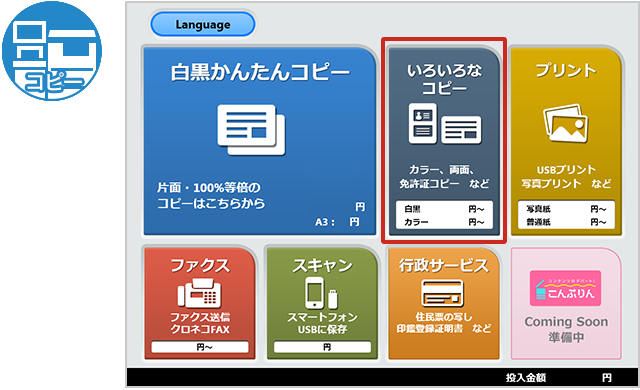
Task: Click the 白黒 price row
Action: [444, 209]
